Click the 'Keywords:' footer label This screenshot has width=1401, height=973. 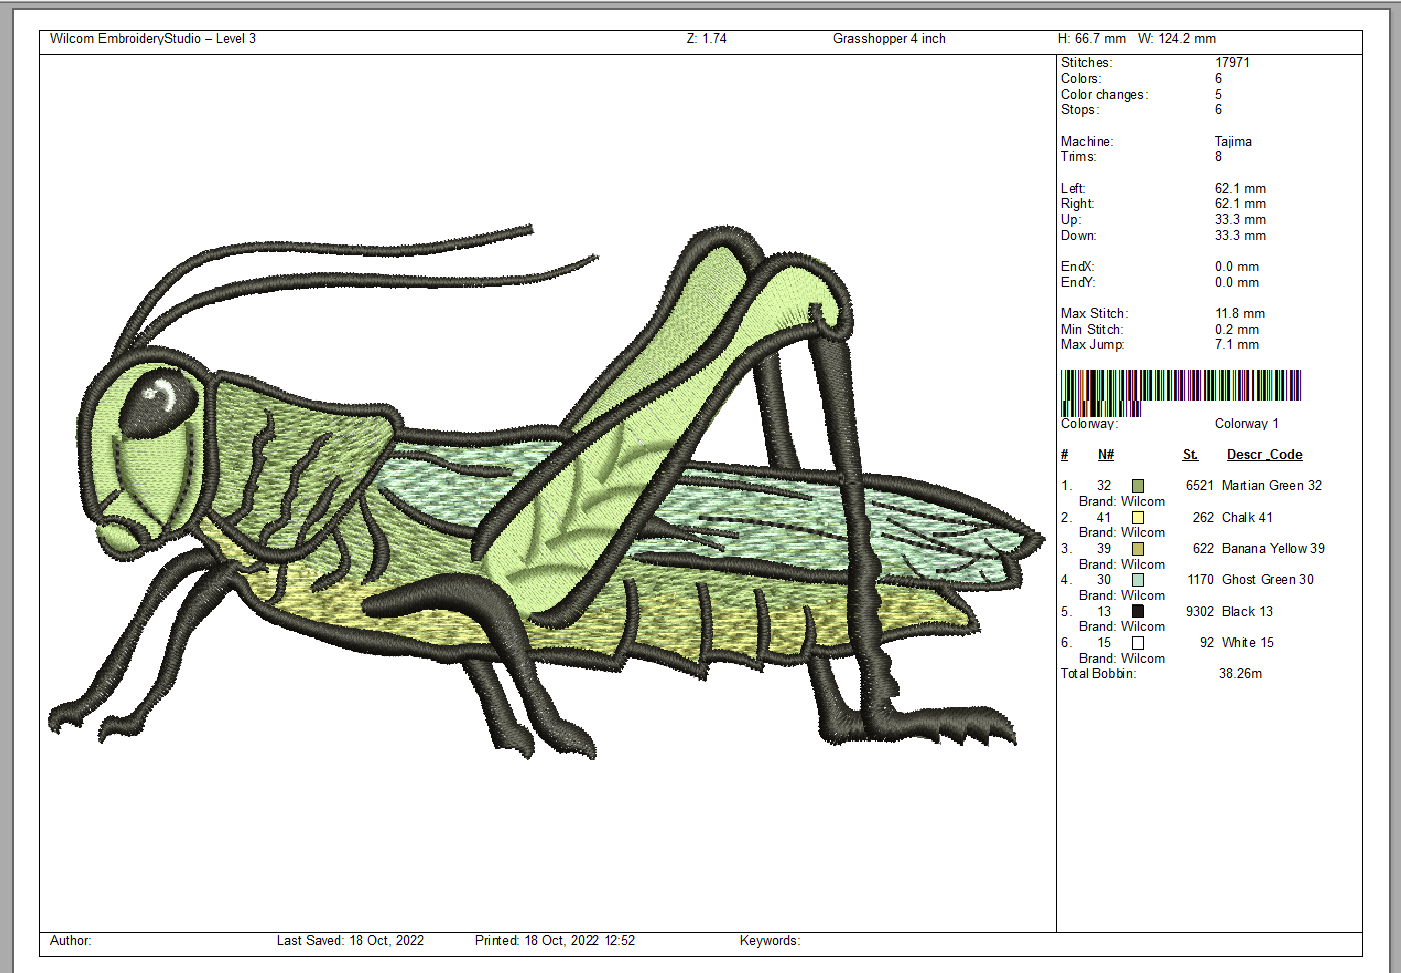770,941
